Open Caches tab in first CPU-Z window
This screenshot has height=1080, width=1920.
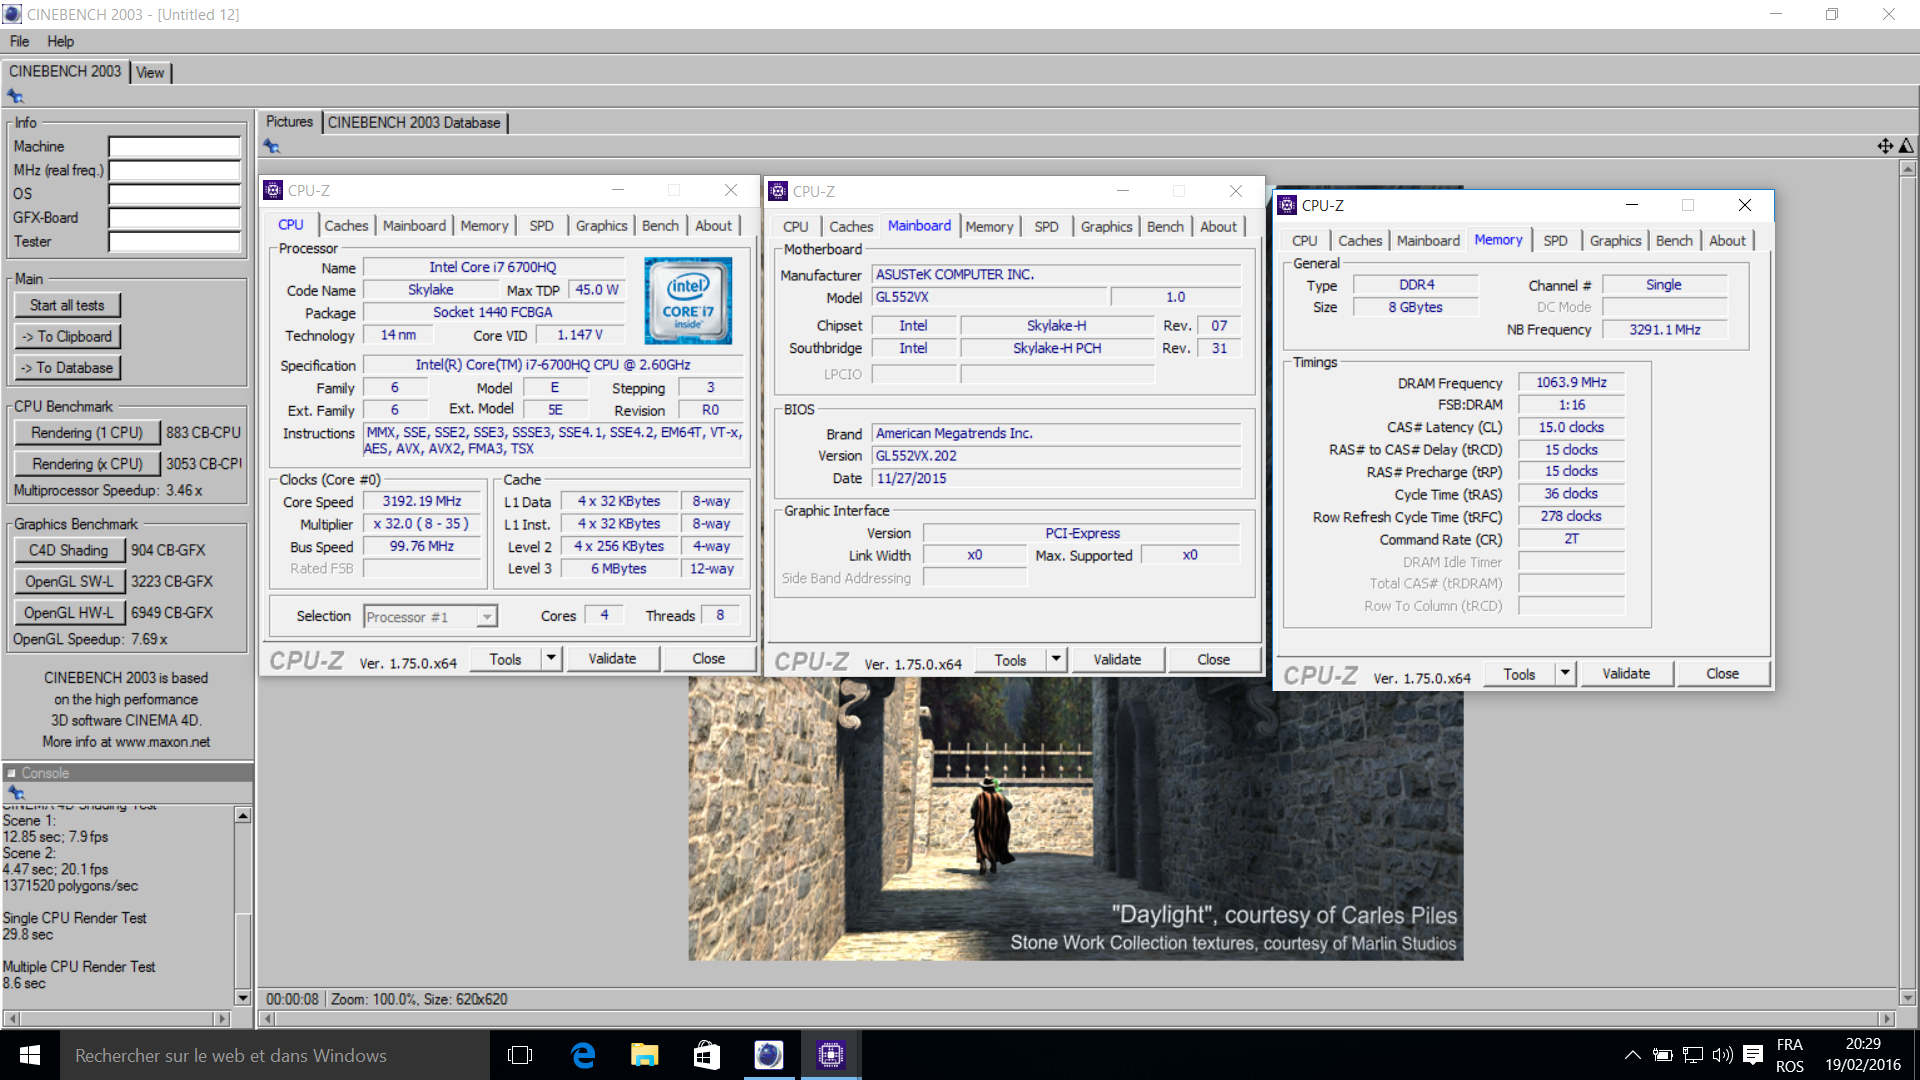tap(346, 225)
